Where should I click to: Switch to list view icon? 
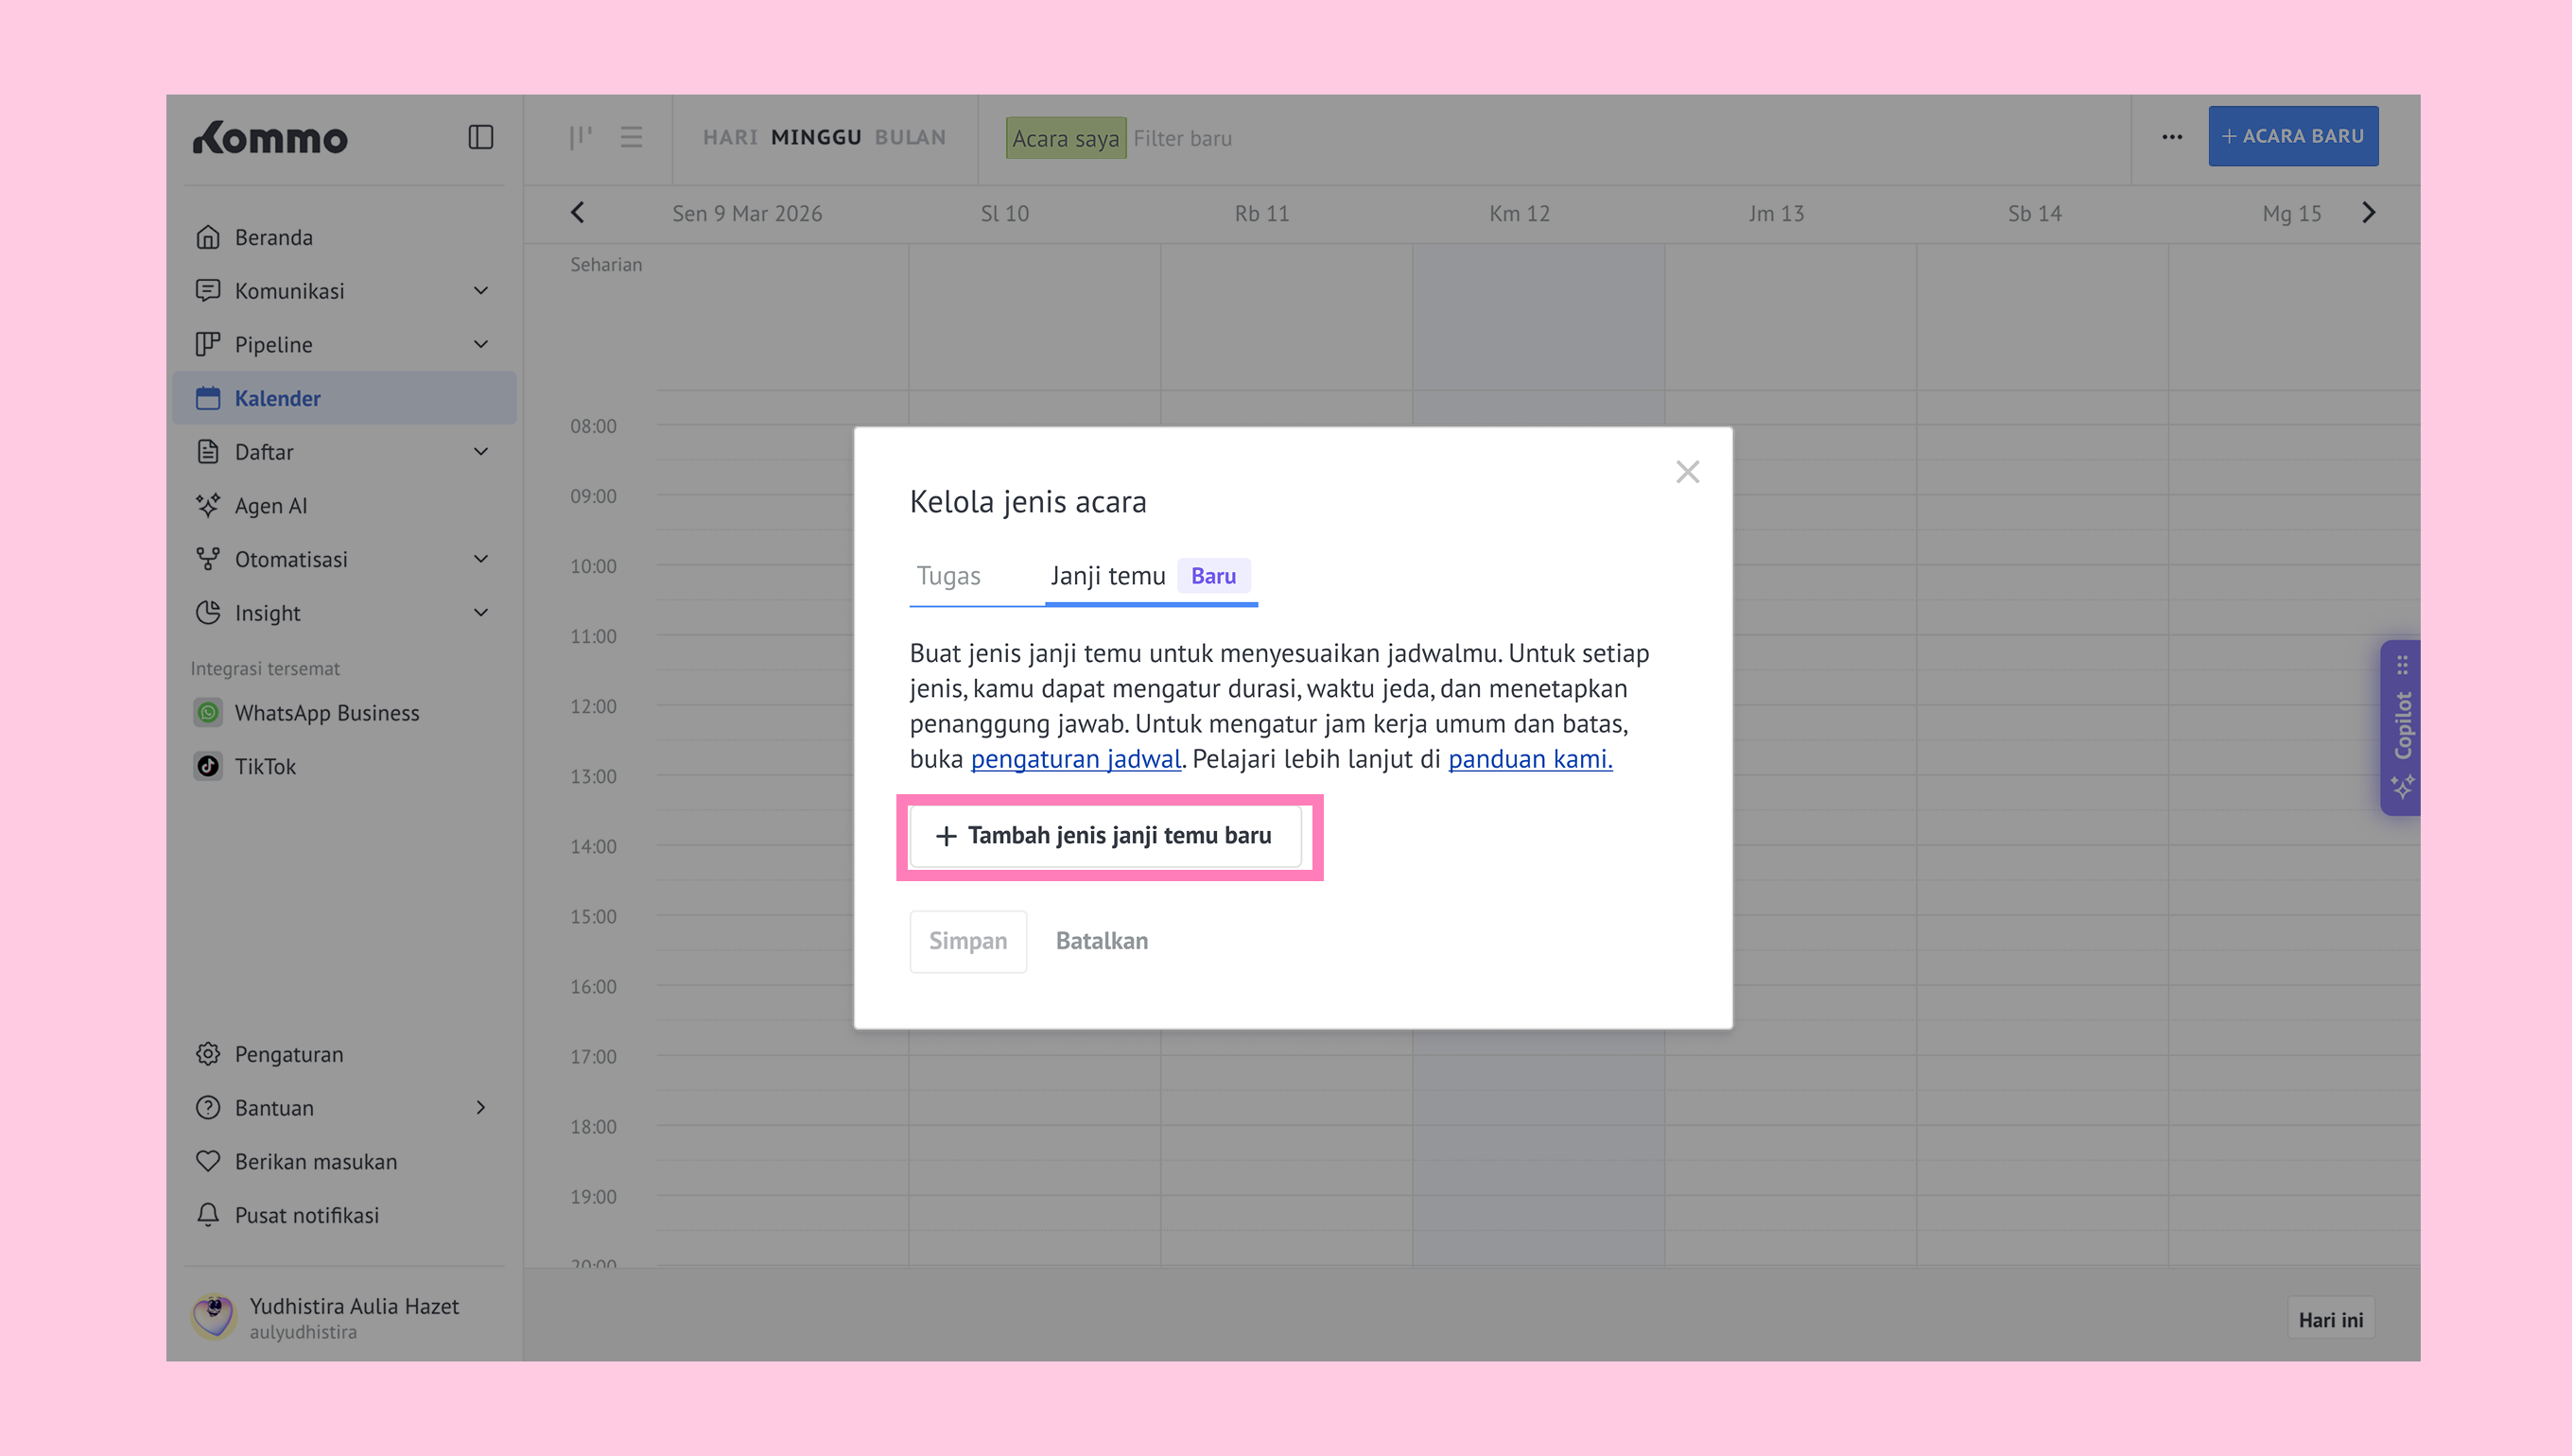pos(631,137)
